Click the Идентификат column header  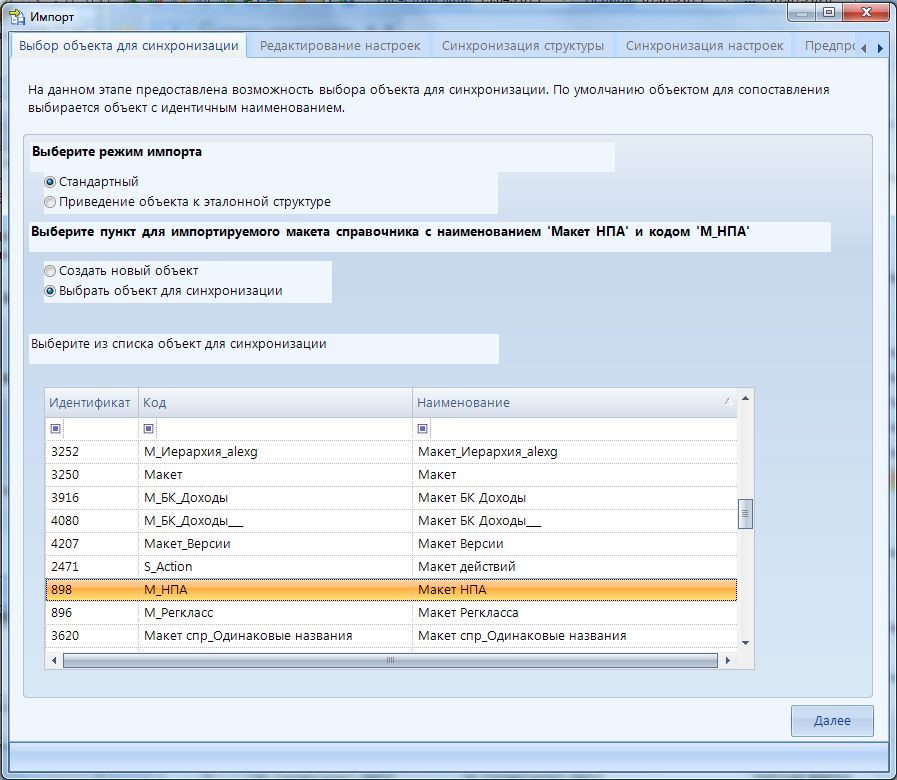[91, 402]
